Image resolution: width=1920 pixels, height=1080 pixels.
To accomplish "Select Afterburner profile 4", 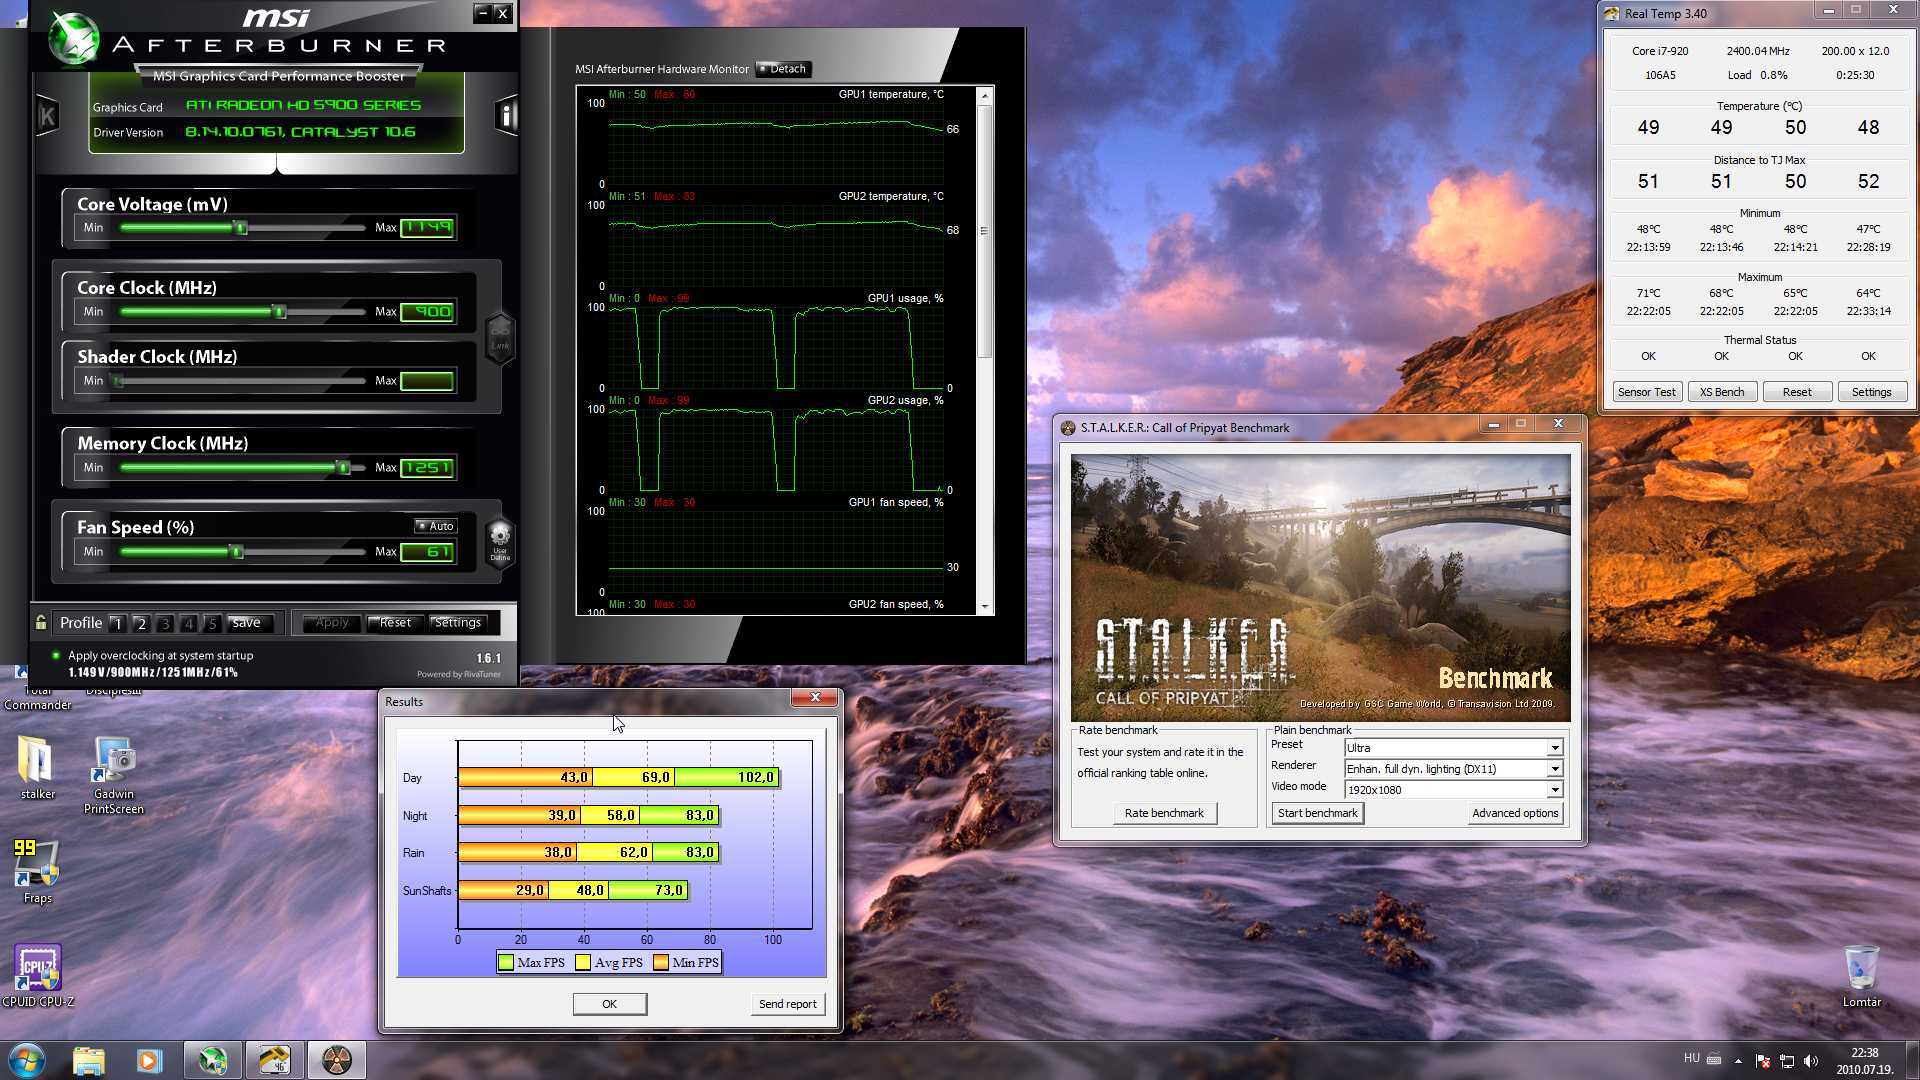I will (x=188, y=623).
